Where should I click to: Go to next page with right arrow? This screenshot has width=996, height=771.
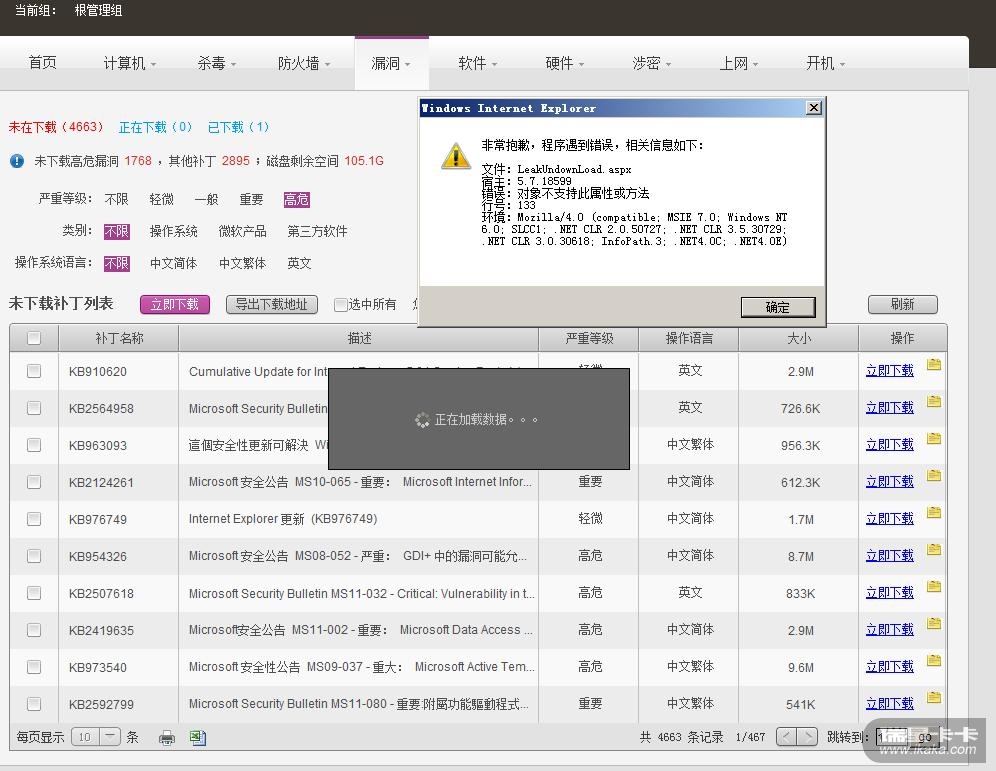pos(807,737)
